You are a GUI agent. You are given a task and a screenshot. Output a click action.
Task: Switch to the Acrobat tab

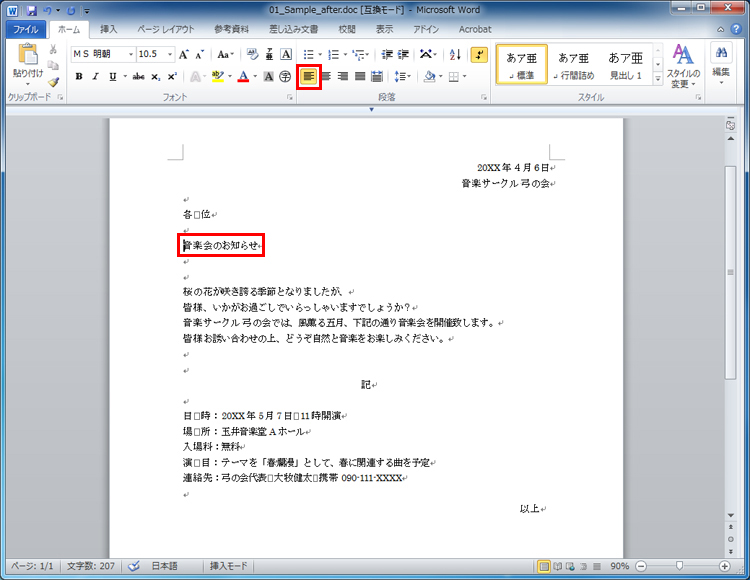(x=475, y=29)
